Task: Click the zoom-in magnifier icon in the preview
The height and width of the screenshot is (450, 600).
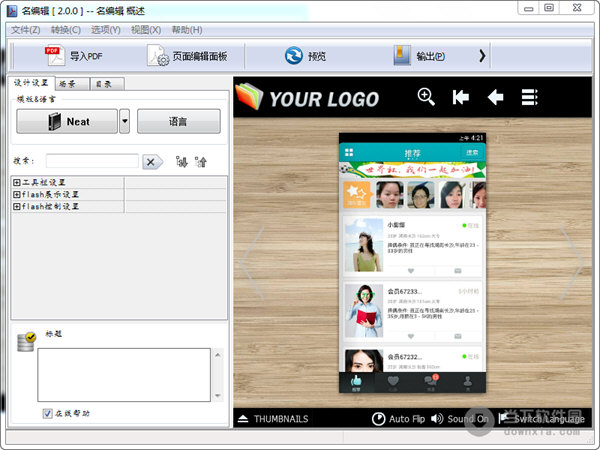Action: (x=426, y=97)
